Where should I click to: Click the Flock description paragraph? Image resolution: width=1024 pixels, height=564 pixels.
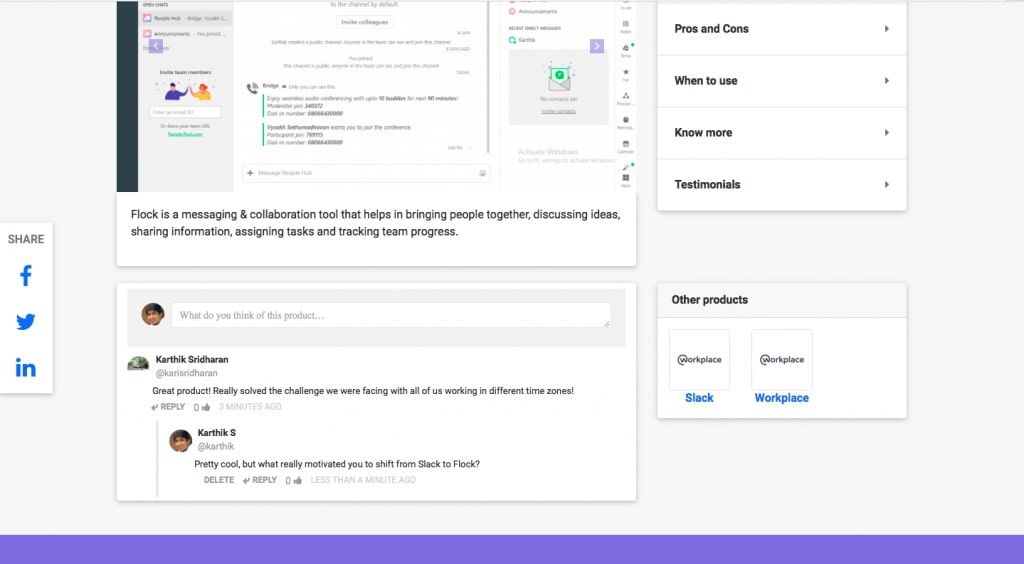[376, 223]
